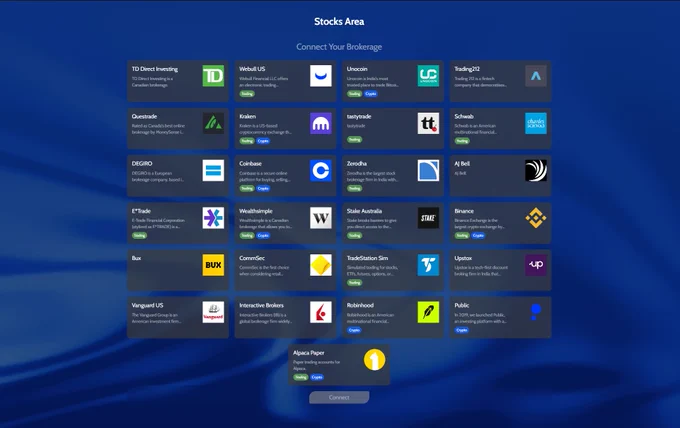Select the Webull US logo

coord(321,76)
